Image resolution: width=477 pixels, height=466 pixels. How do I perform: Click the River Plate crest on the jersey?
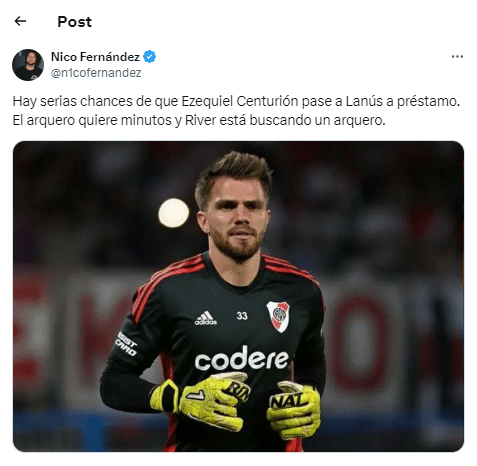pyautogui.click(x=278, y=316)
